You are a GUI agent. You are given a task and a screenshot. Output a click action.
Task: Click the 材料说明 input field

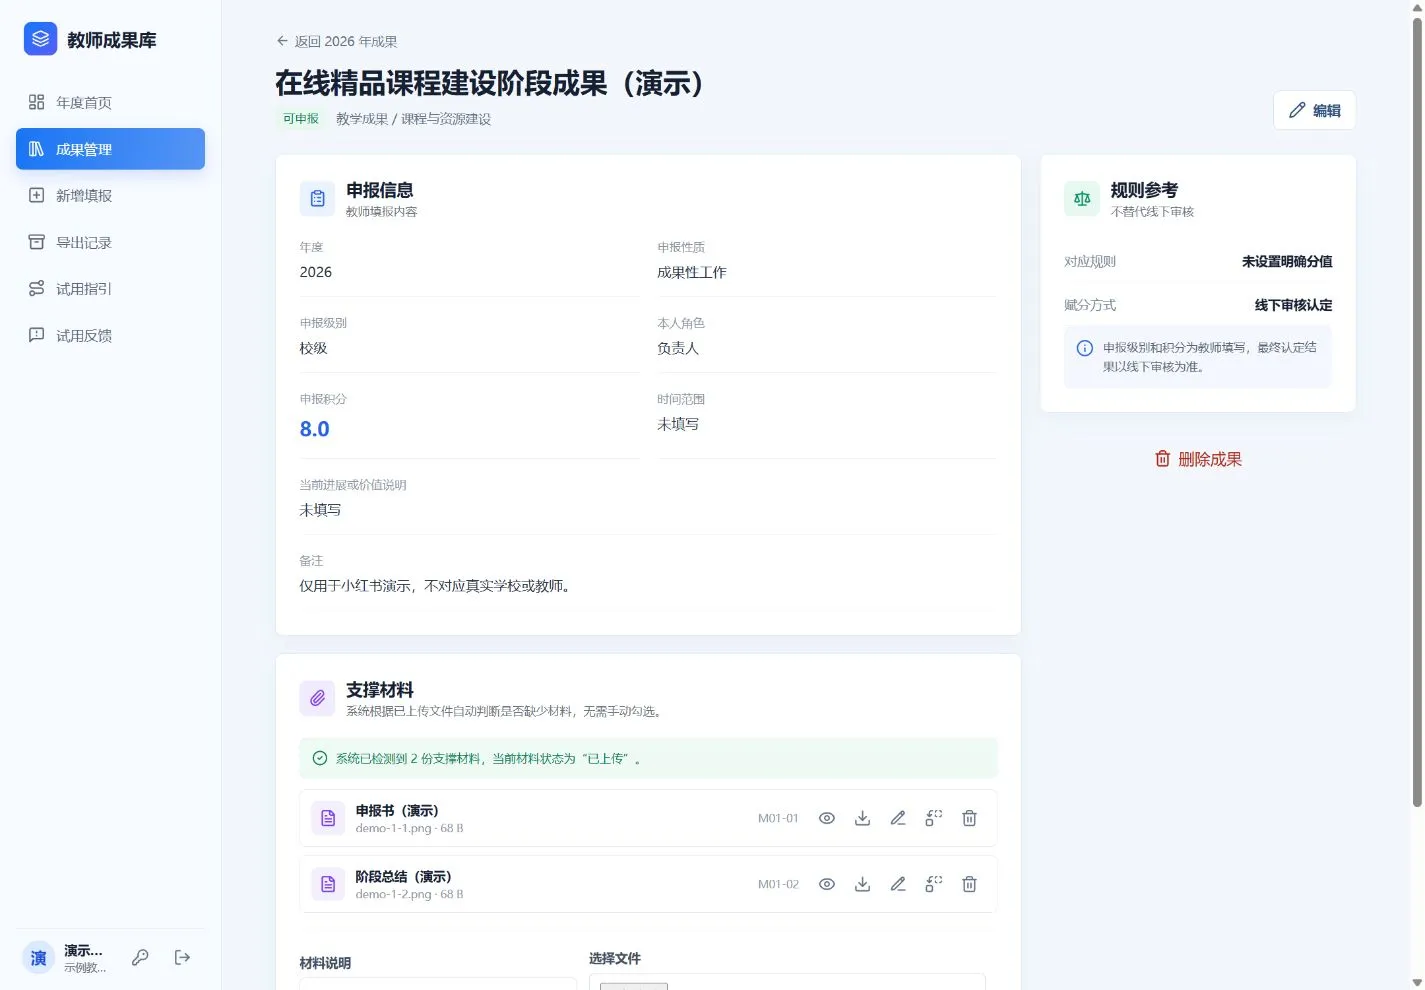click(438, 983)
